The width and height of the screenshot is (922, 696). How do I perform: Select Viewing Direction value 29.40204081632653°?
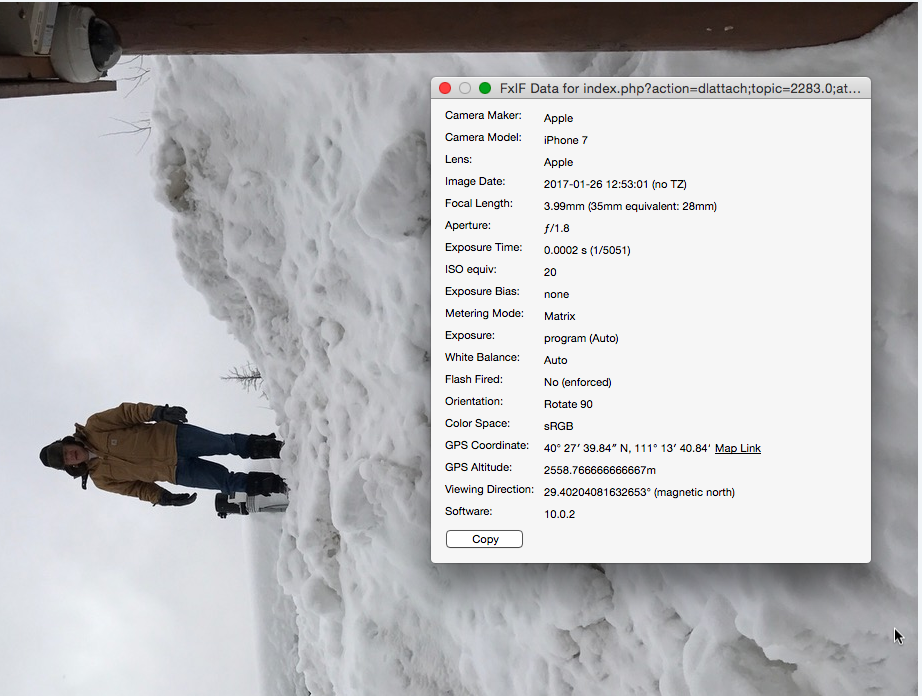[x=597, y=492]
